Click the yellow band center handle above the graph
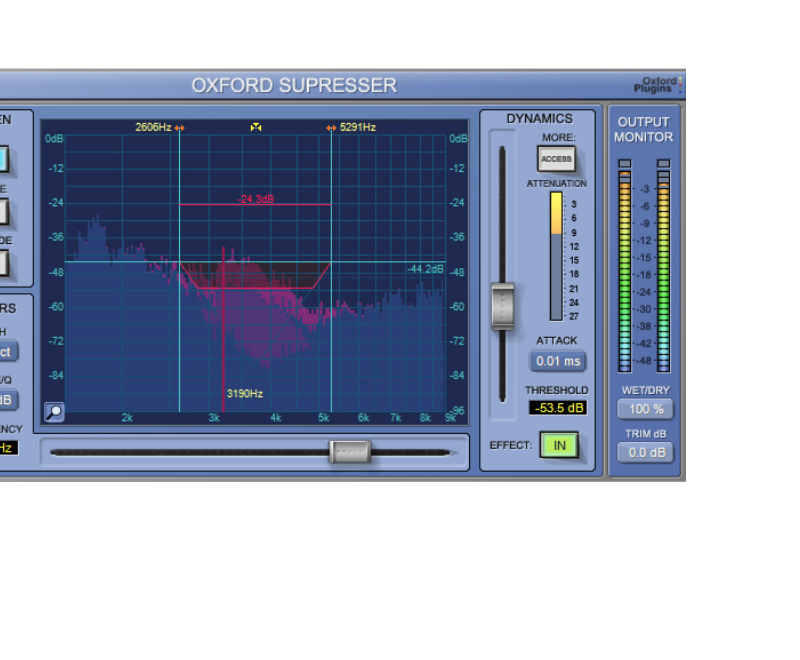This screenshot has width=800, height=660. (x=256, y=127)
